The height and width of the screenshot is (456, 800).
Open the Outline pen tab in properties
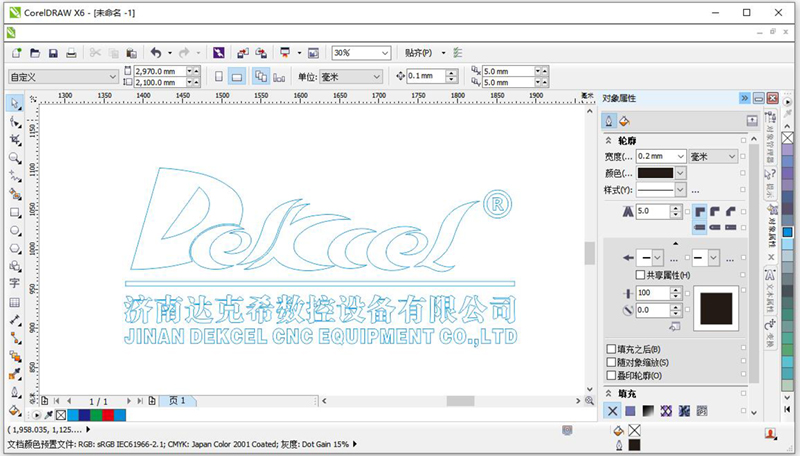(x=609, y=121)
